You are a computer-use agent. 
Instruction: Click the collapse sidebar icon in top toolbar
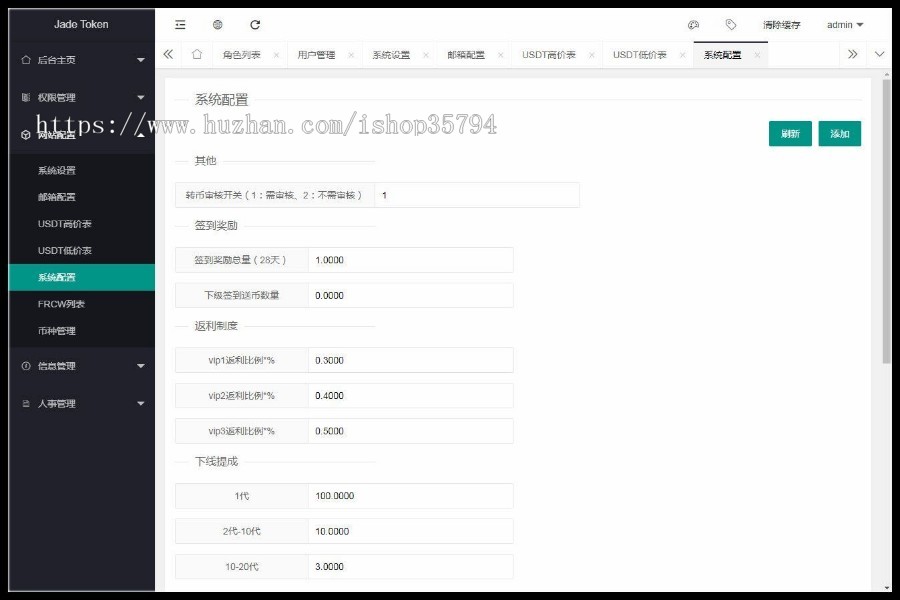179,24
